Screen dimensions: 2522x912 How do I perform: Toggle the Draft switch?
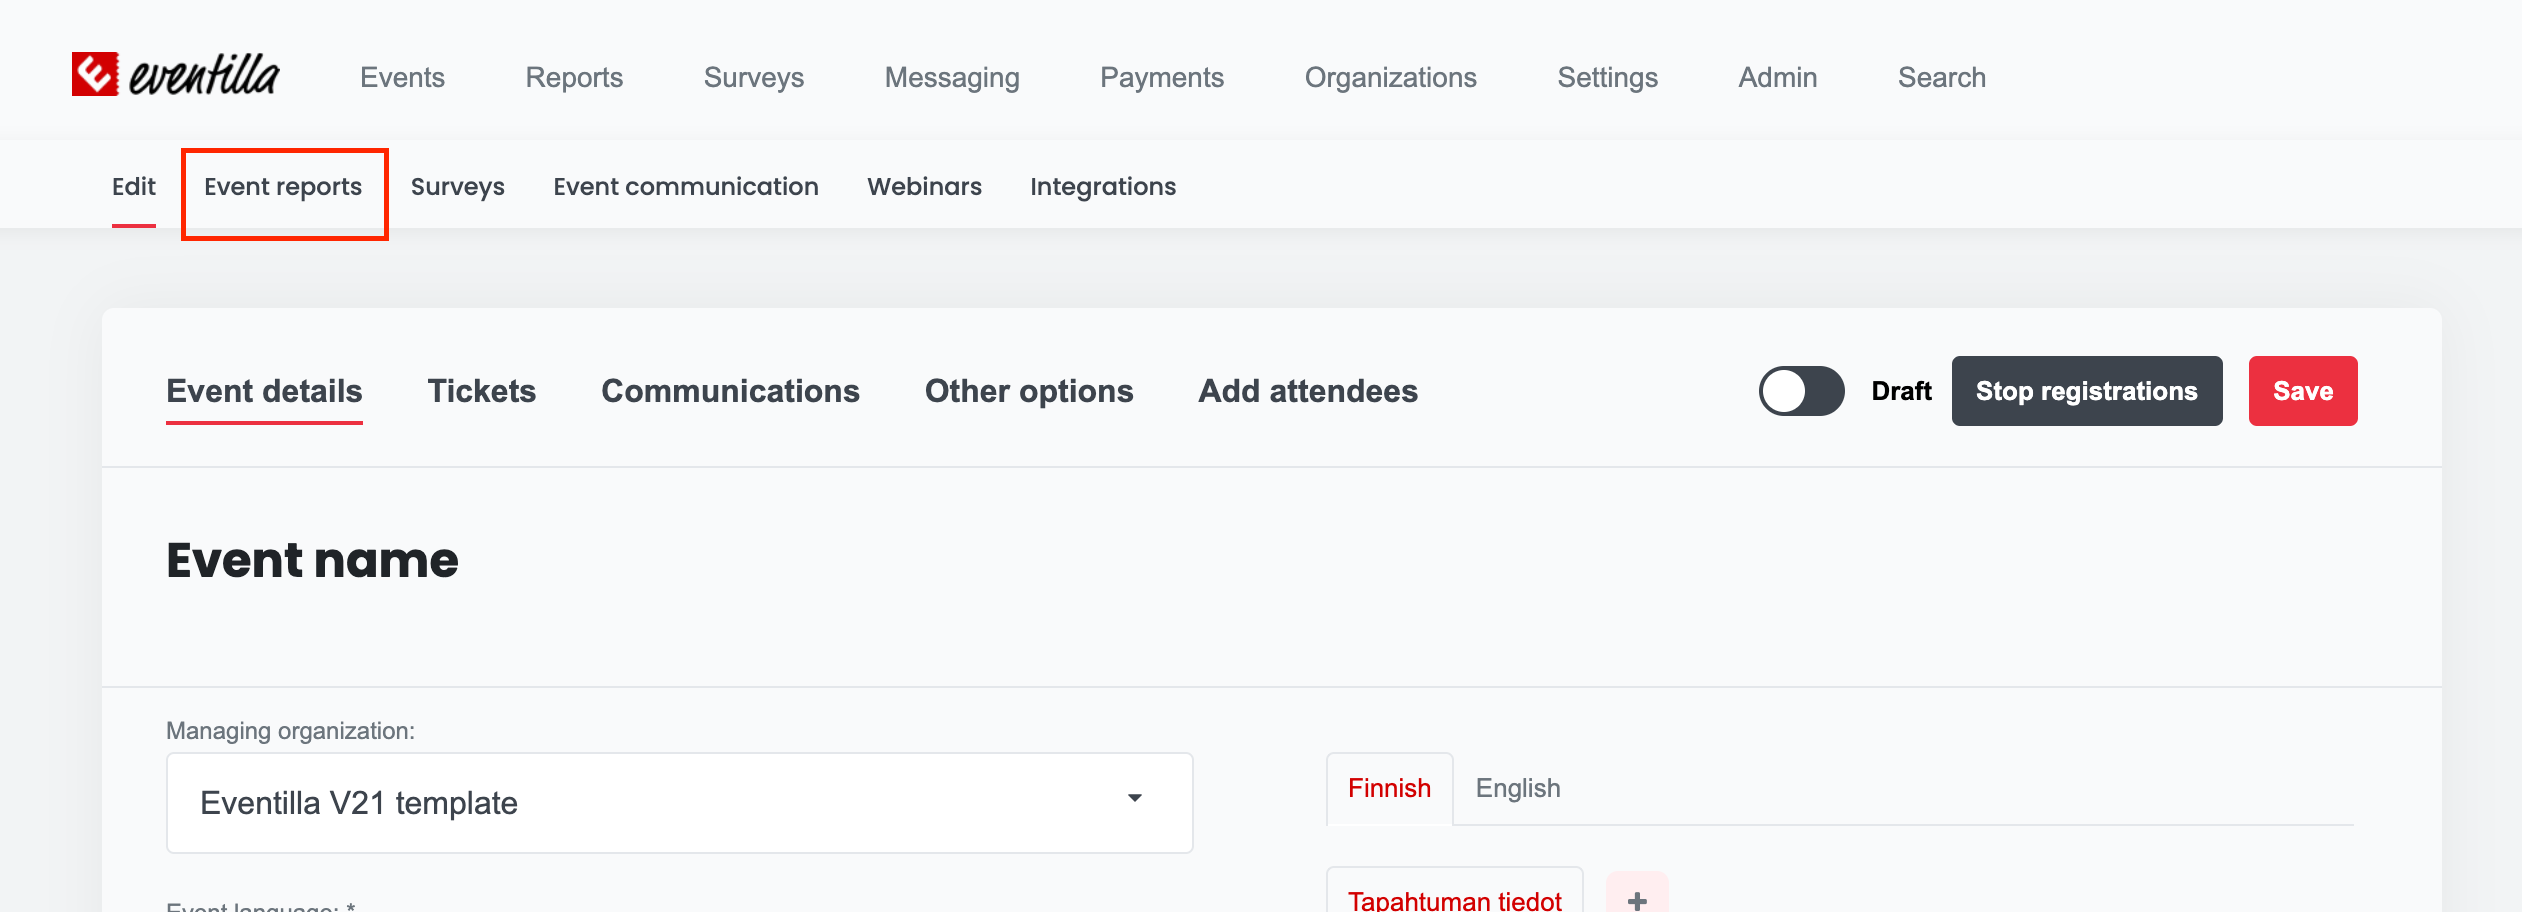click(x=1801, y=391)
